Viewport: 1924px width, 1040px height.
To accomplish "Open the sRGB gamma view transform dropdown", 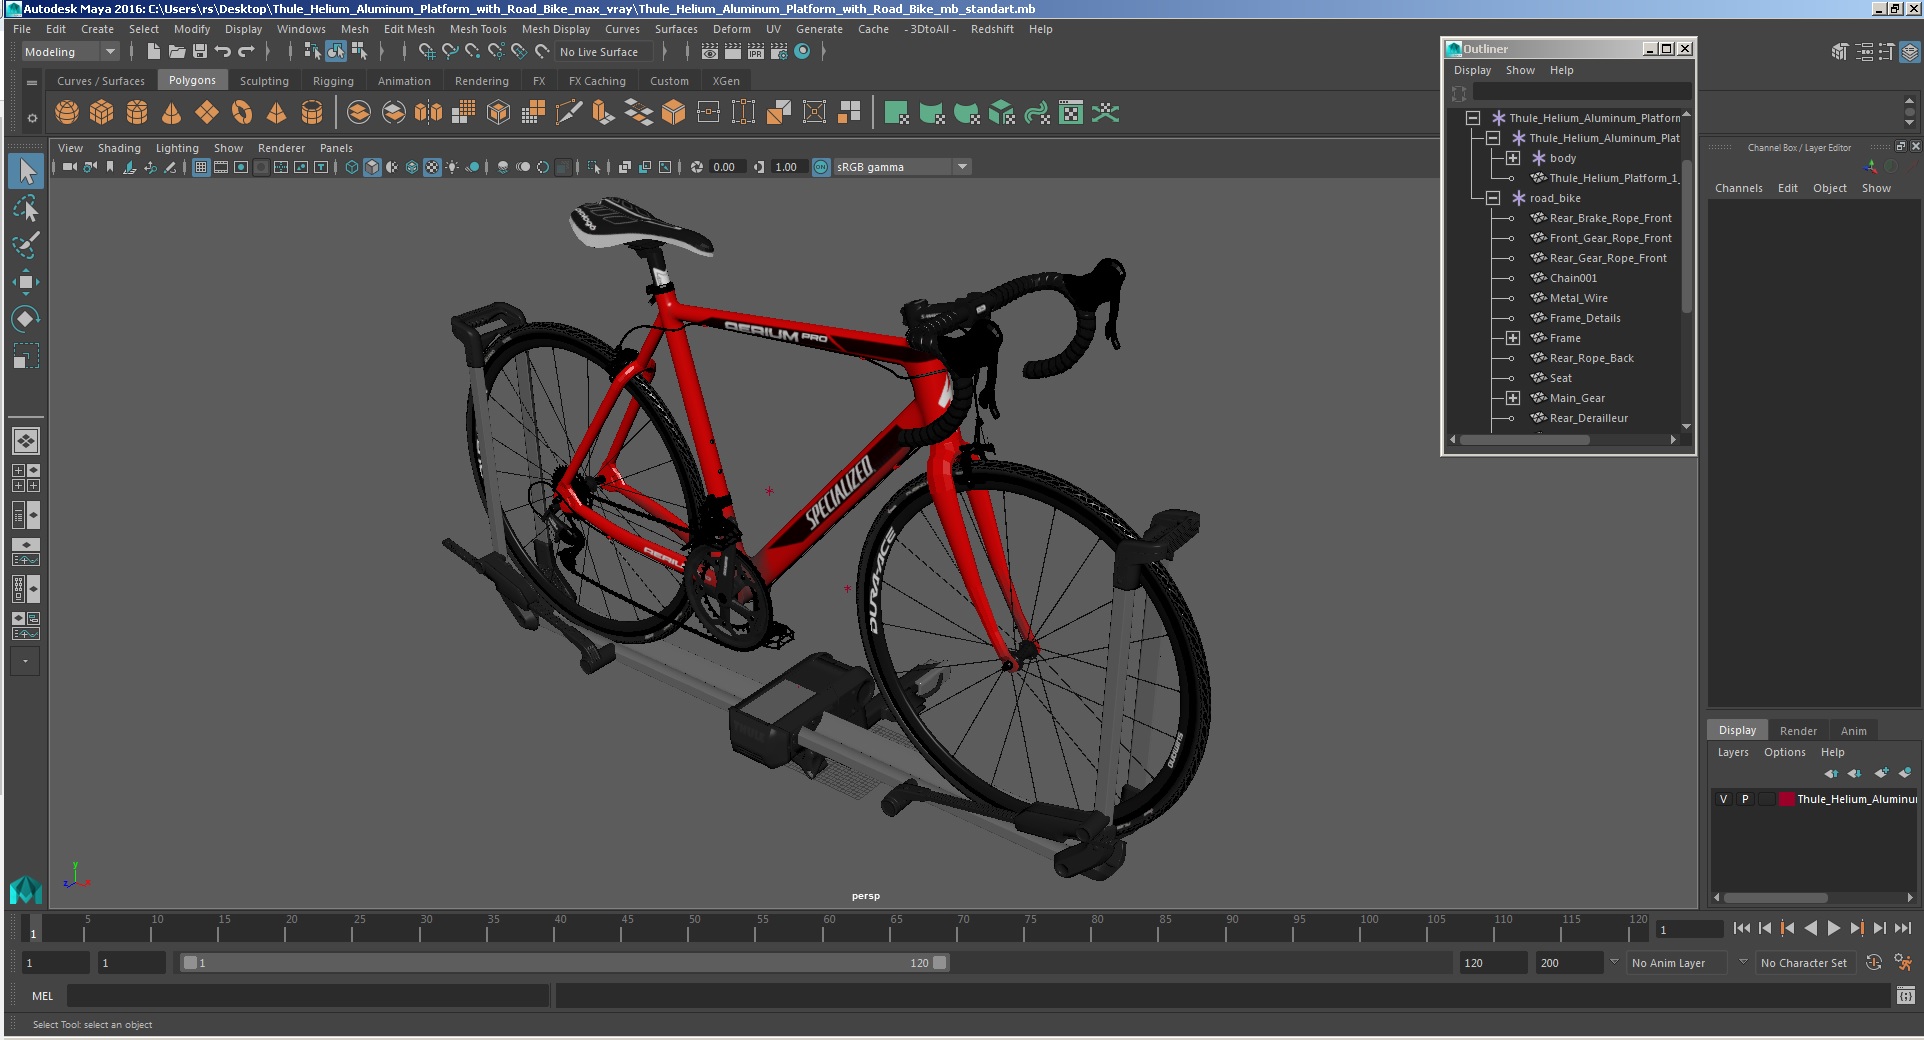I will coord(902,167).
